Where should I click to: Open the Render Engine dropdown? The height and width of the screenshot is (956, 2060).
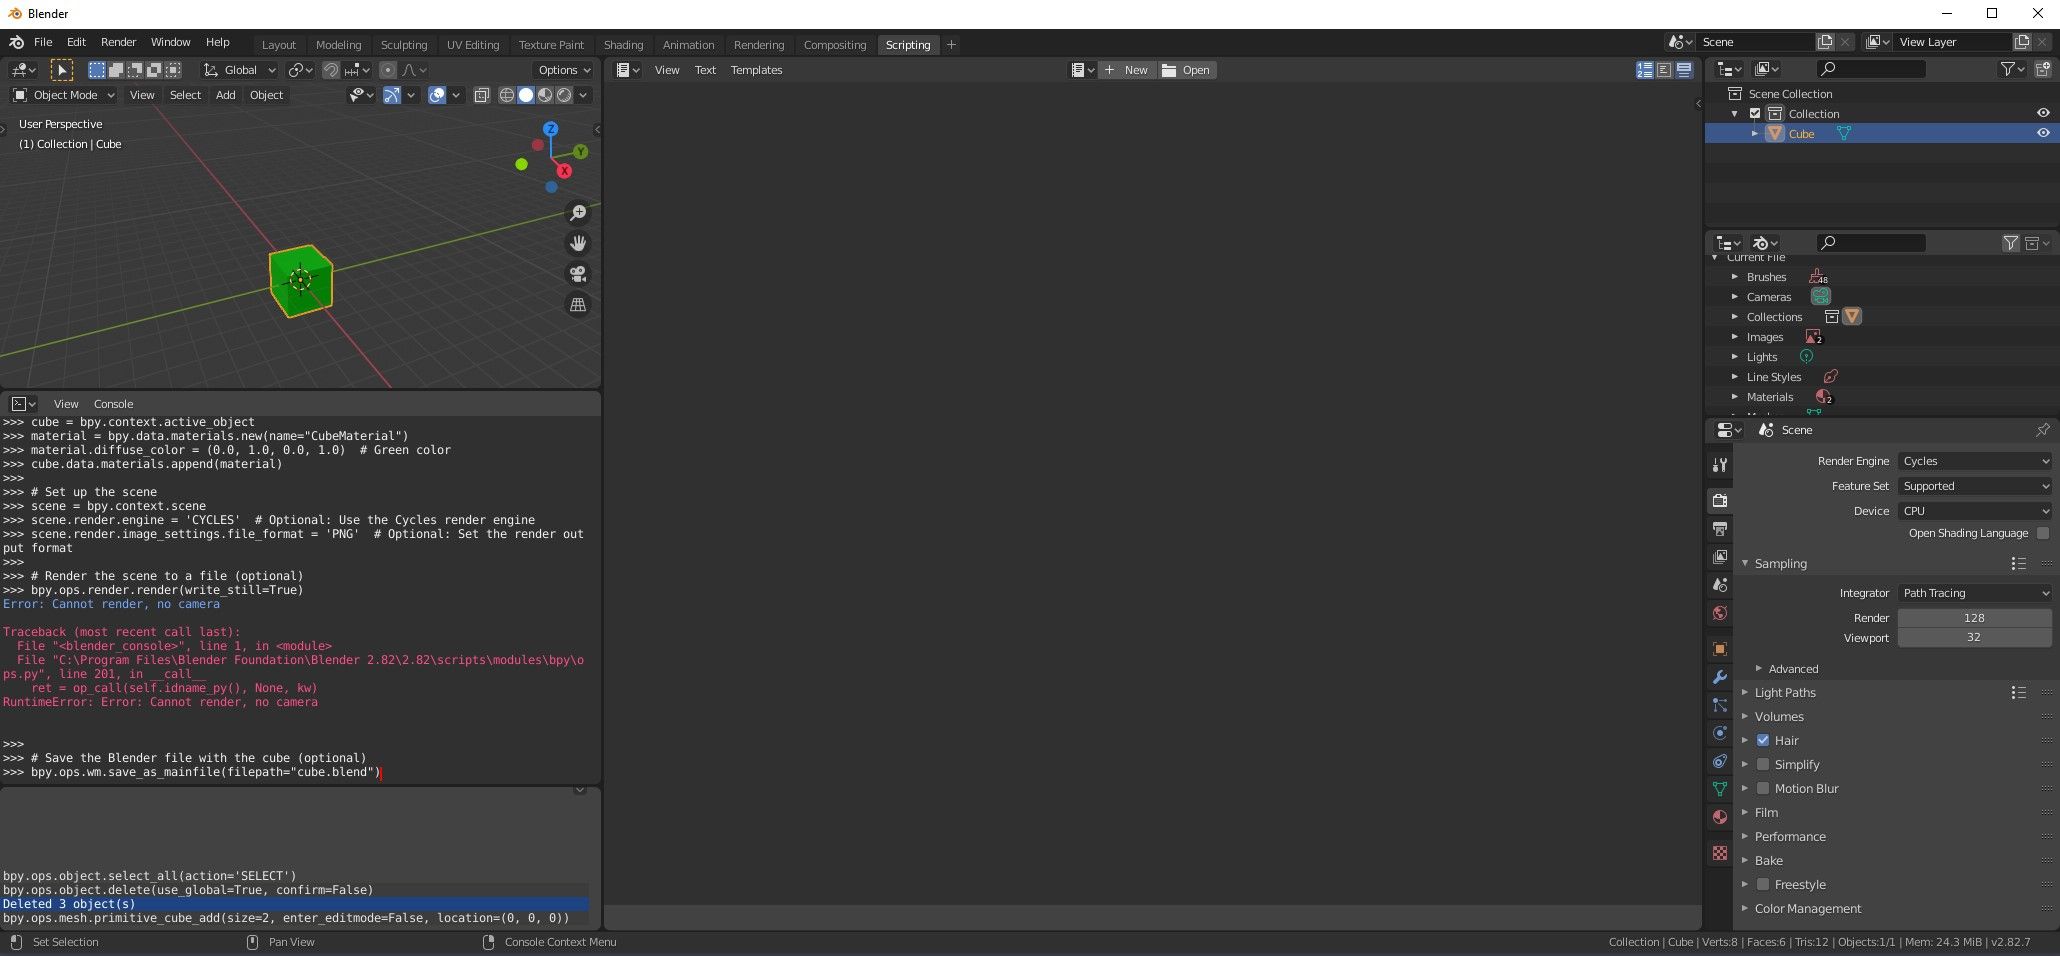click(x=1972, y=461)
